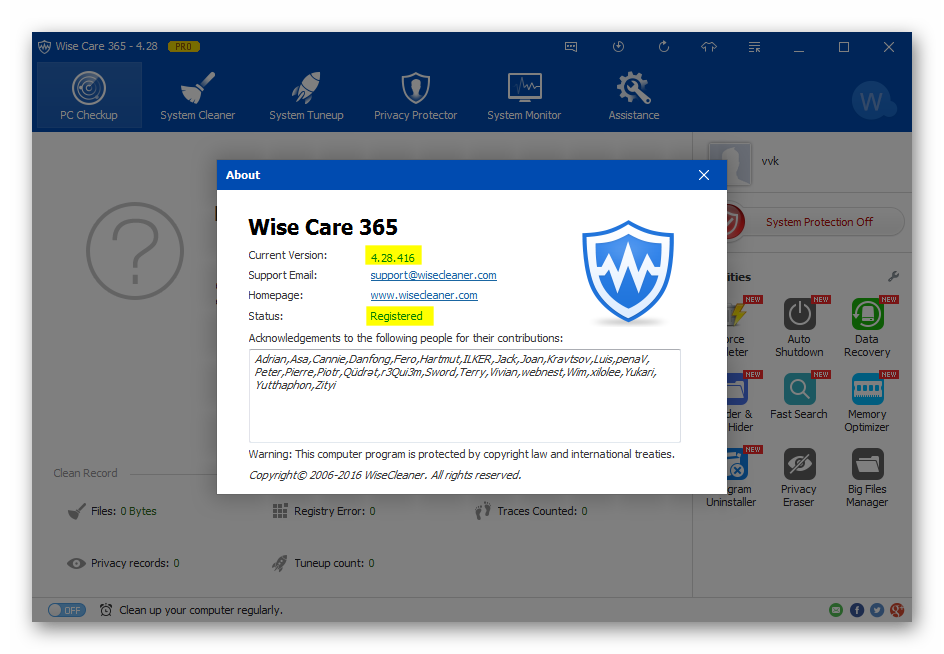944x654 pixels.
Task: Go to the Privacy Protector tab
Action: [415, 95]
